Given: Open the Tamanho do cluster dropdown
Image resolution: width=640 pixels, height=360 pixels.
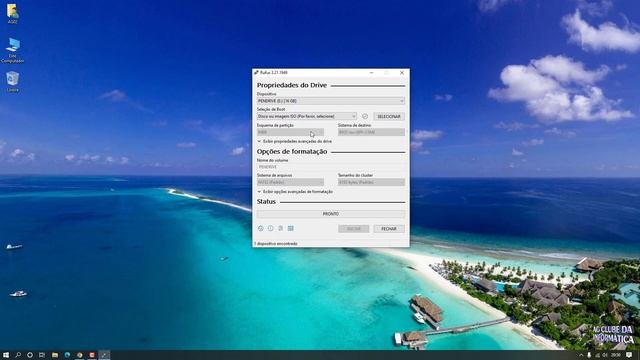Looking at the screenshot, I should click(371, 182).
